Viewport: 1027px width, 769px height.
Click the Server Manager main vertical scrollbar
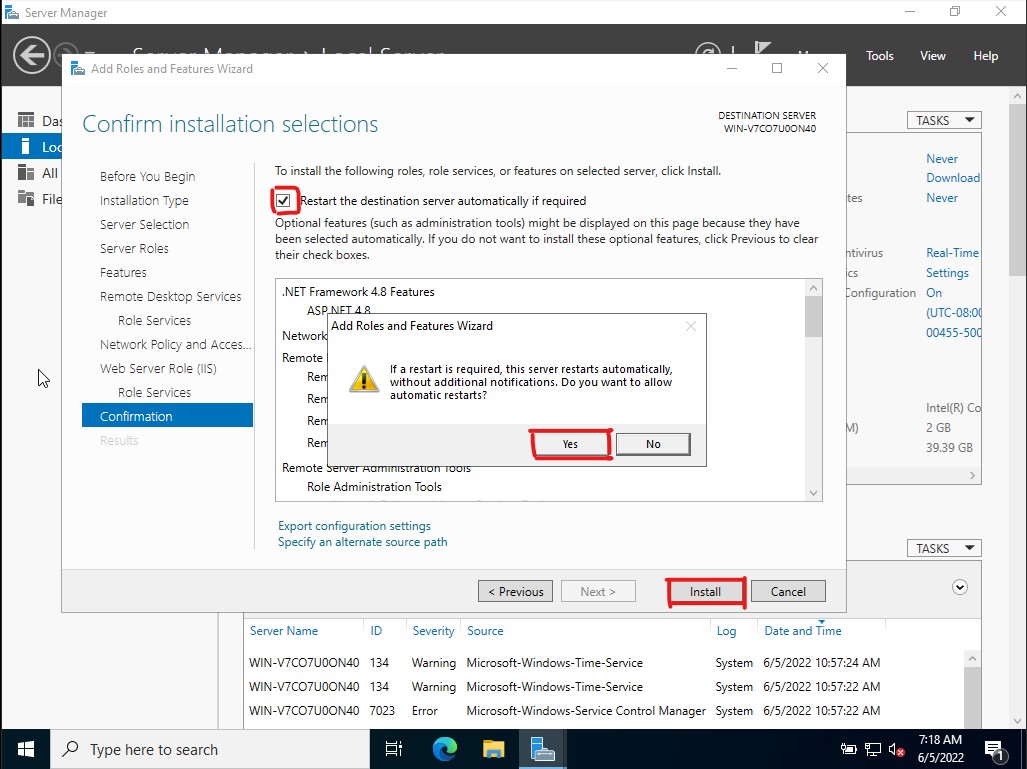pos(1017,190)
